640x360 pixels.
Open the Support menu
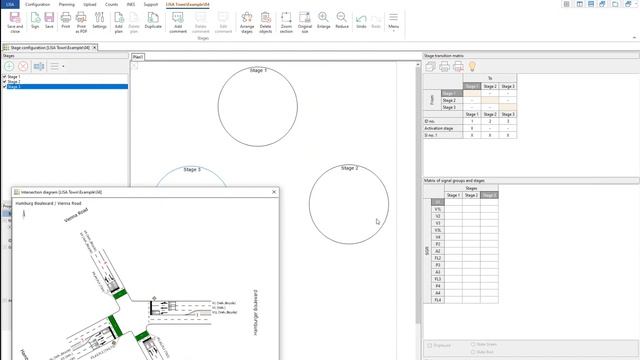[x=151, y=4]
